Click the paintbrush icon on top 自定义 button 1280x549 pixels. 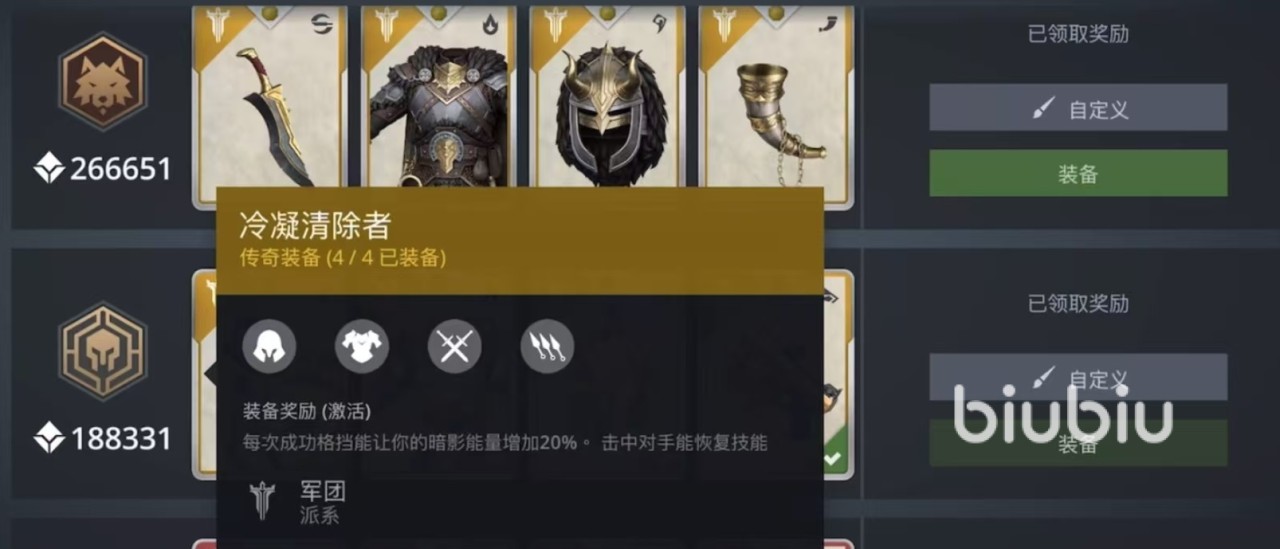pyautogui.click(x=1045, y=108)
